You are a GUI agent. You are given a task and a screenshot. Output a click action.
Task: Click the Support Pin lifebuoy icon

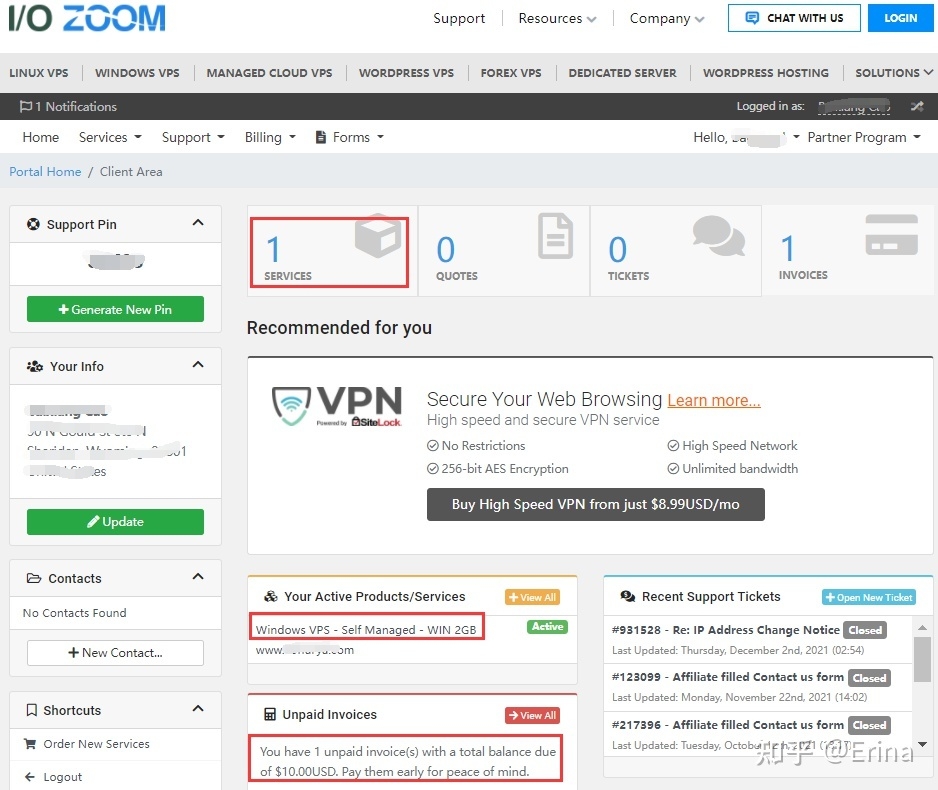34,224
